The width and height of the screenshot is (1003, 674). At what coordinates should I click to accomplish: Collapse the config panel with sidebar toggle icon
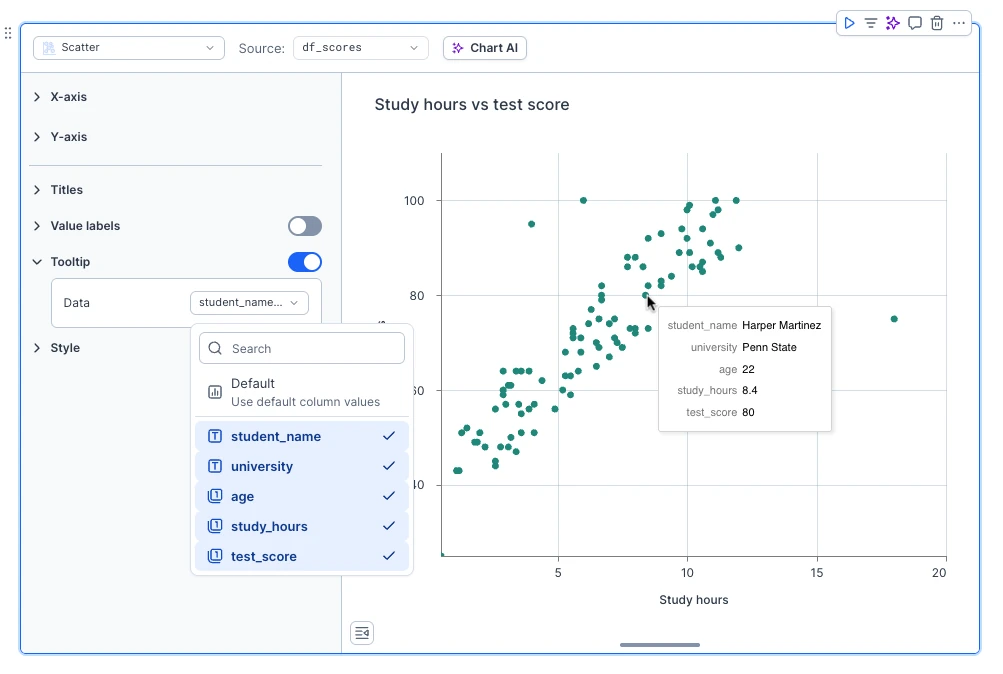[x=362, y=633]
